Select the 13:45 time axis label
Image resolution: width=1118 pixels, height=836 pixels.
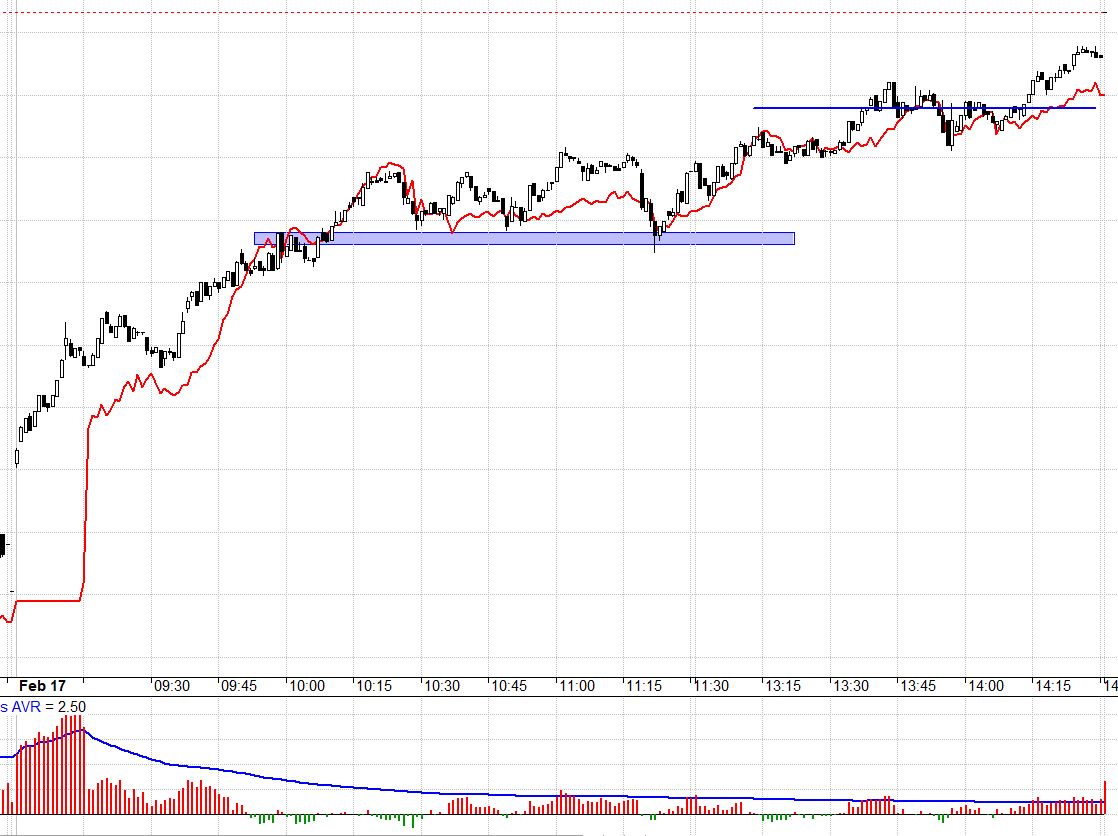(x=918, y=686)
